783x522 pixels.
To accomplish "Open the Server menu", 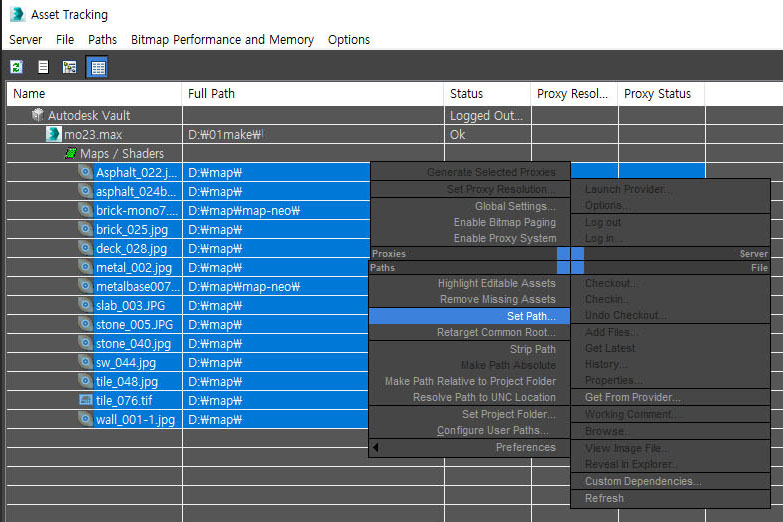I will [25, 39].
